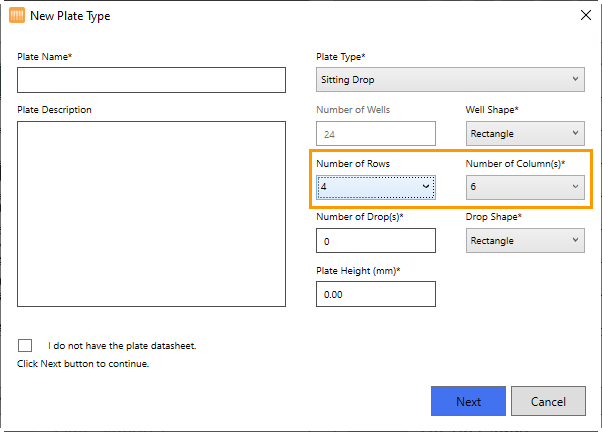Click the Next button
The height and width of the screenshot is (432, 602).
(x=468, y=401)
